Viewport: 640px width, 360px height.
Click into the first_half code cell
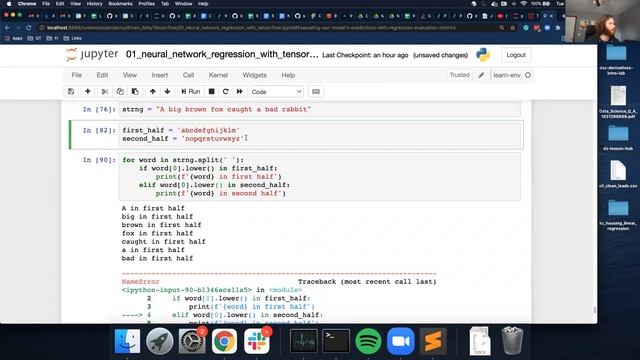320,135
